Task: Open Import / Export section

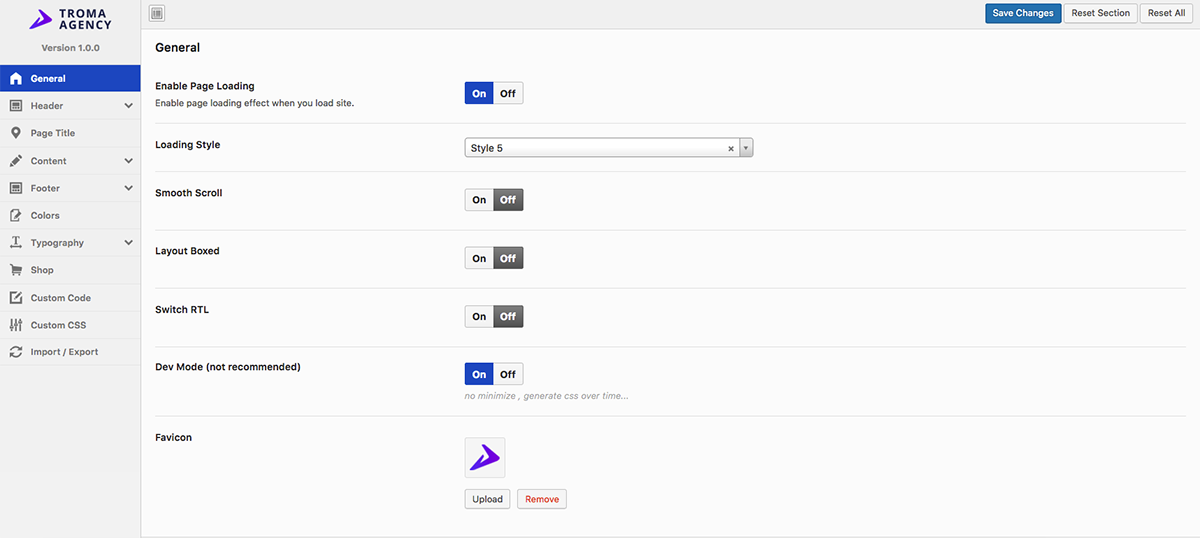Action: (70, 352)
